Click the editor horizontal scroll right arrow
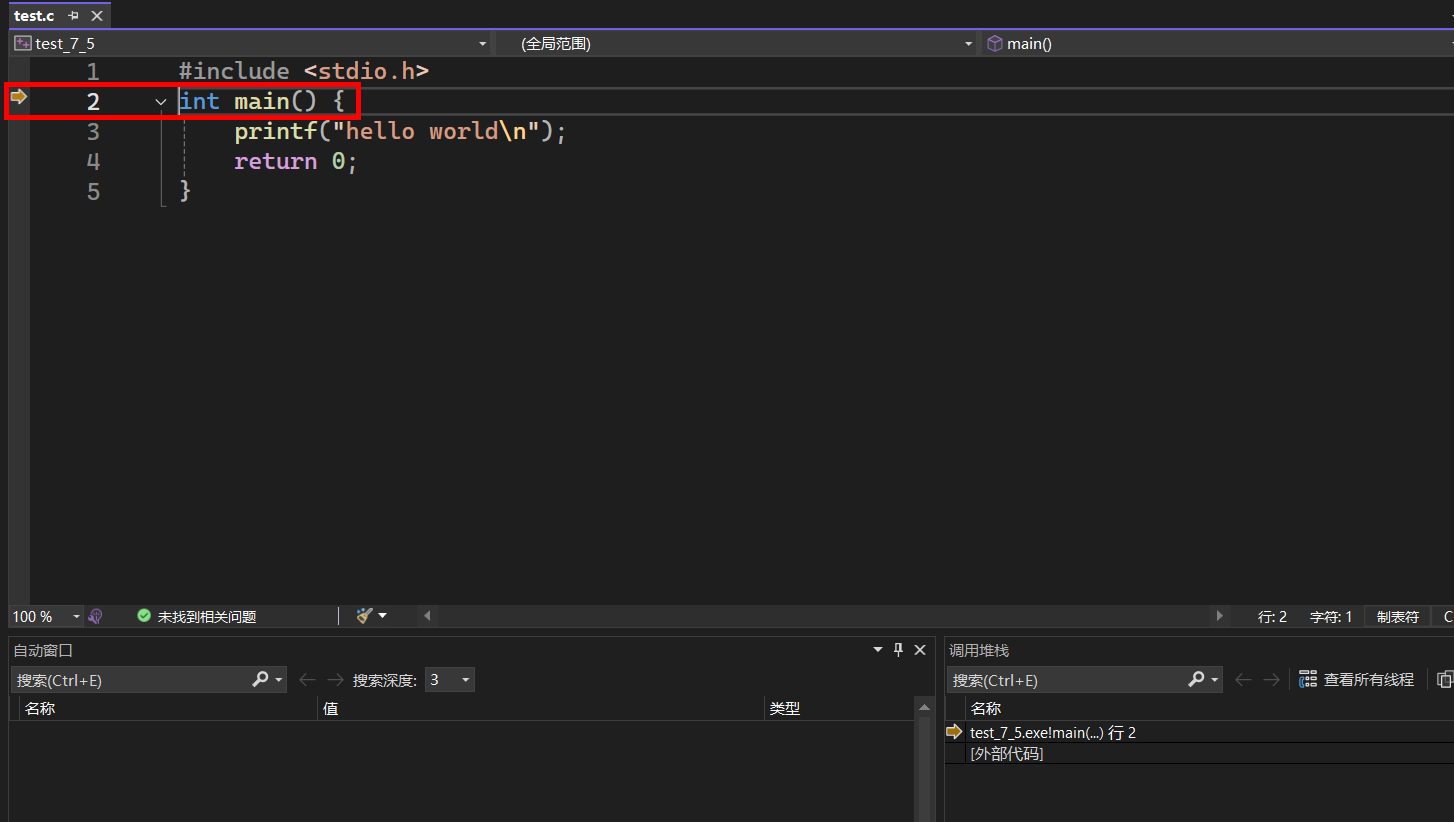The image size is (1454, 822). [x=1219, y=616]
